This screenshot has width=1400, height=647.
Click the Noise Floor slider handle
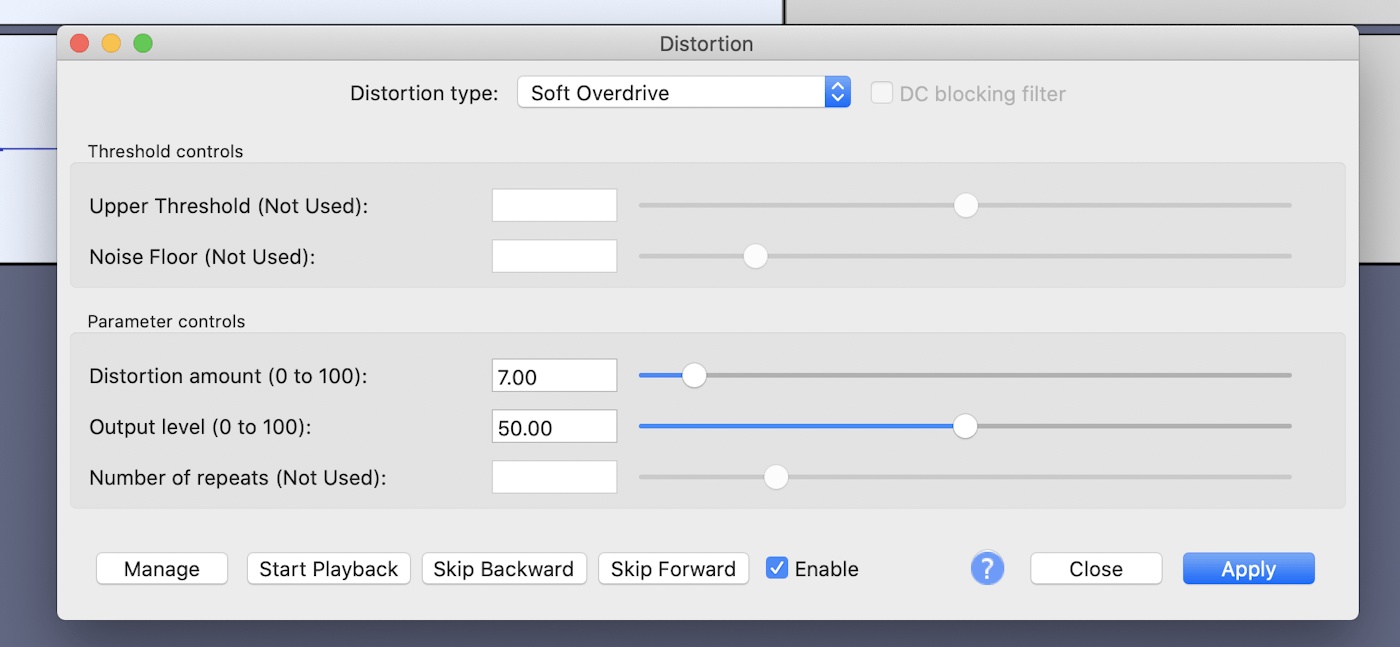pyautogui.click(x=755, y=257)
